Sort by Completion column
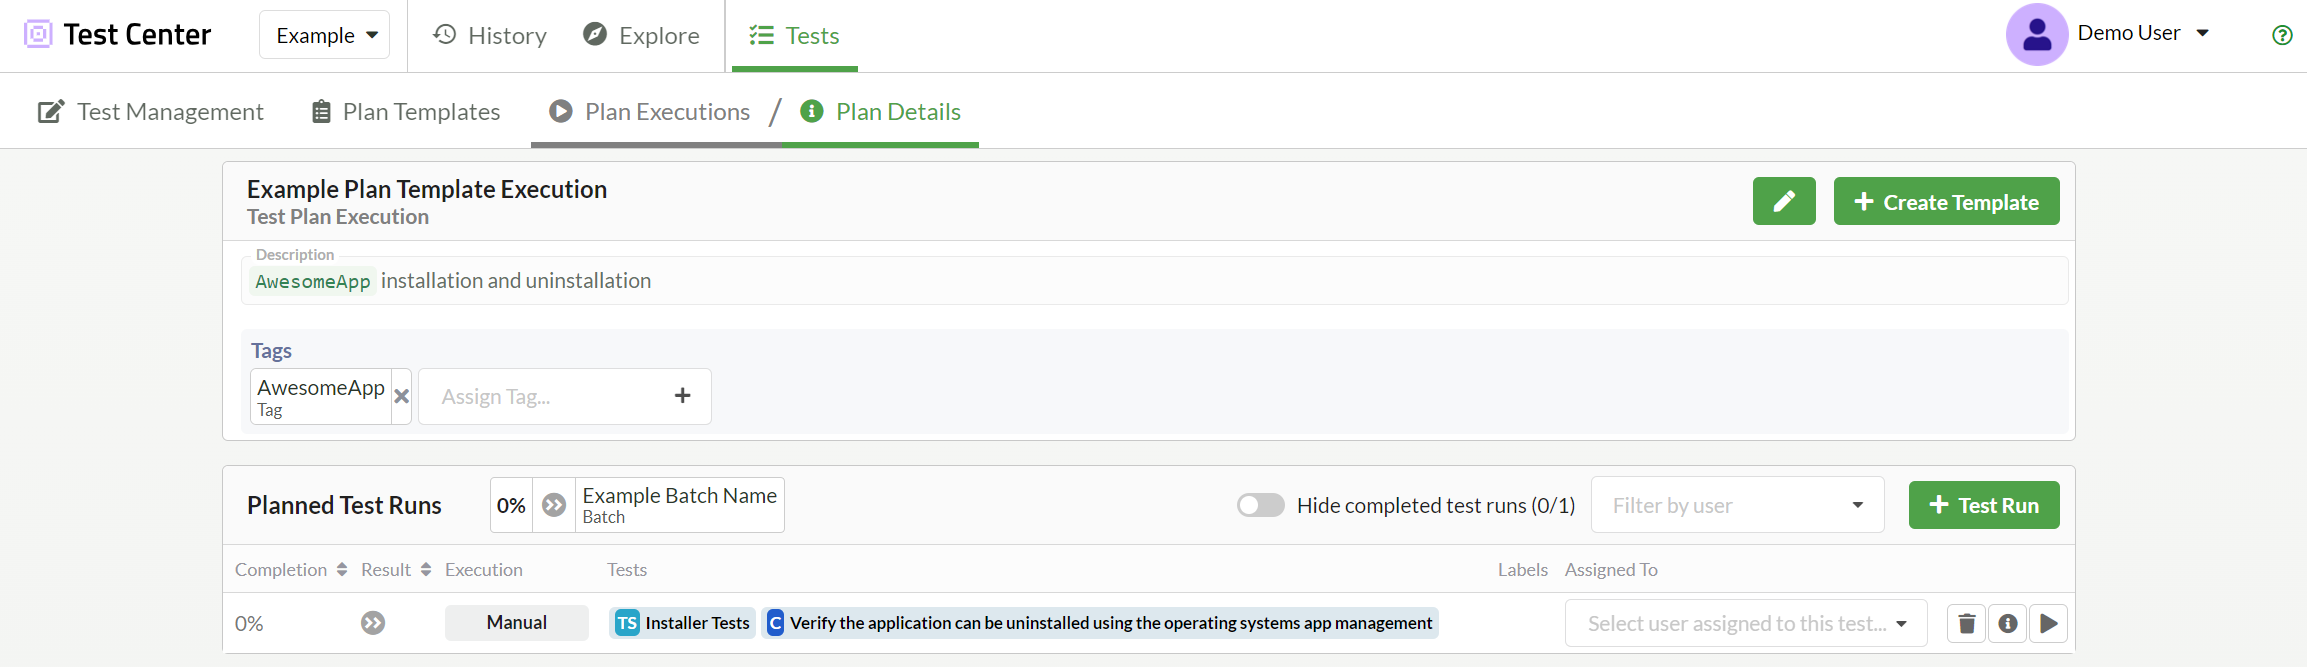 (291, 569)
